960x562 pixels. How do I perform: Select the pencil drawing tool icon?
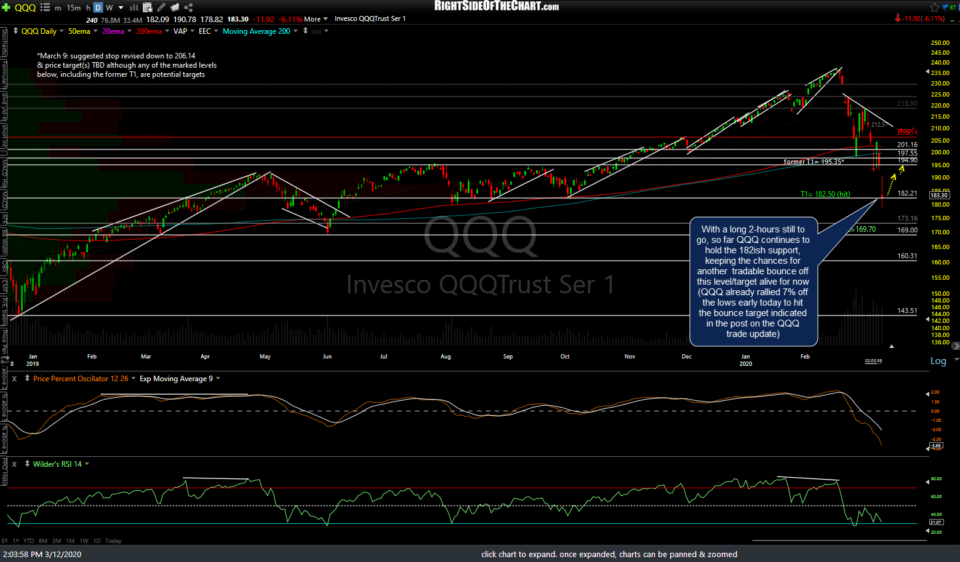pos(161,8)
